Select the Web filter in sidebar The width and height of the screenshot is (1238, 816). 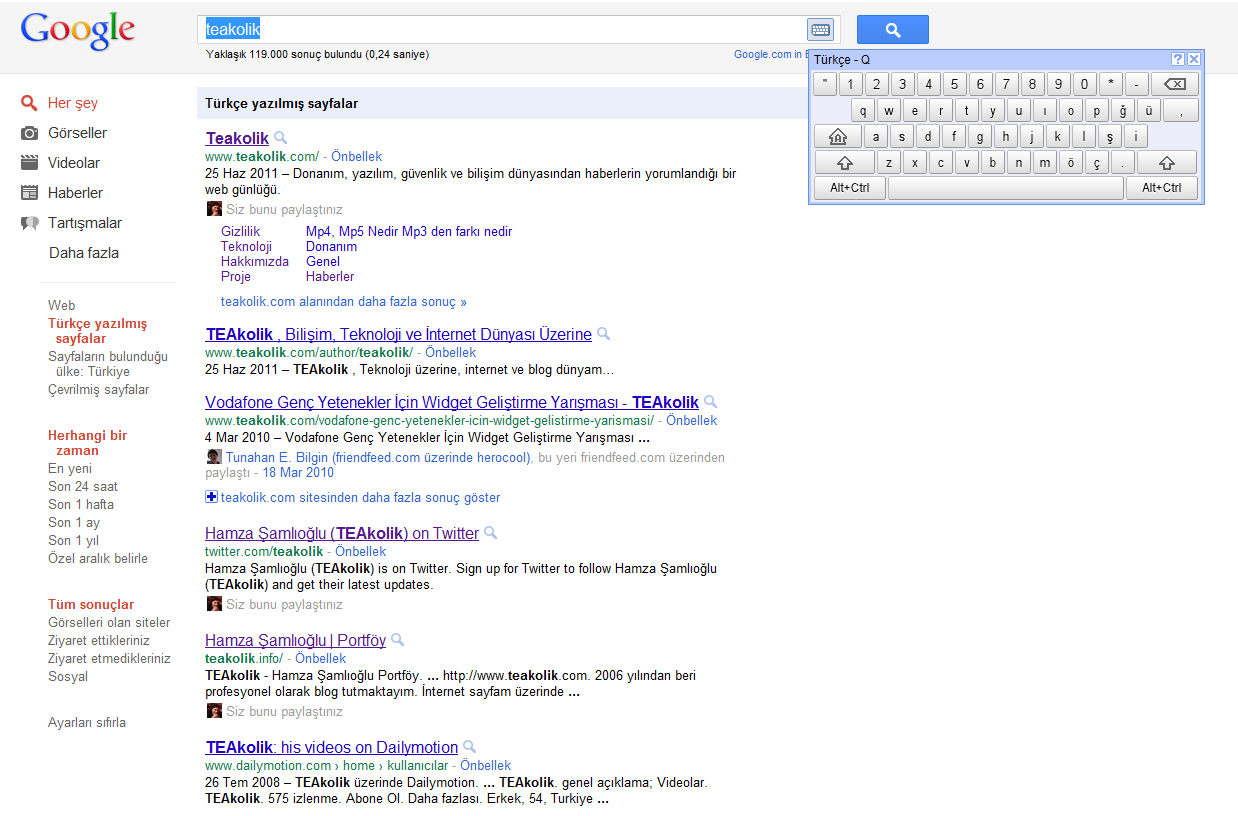pyautogui.click(x=62, y=305)
